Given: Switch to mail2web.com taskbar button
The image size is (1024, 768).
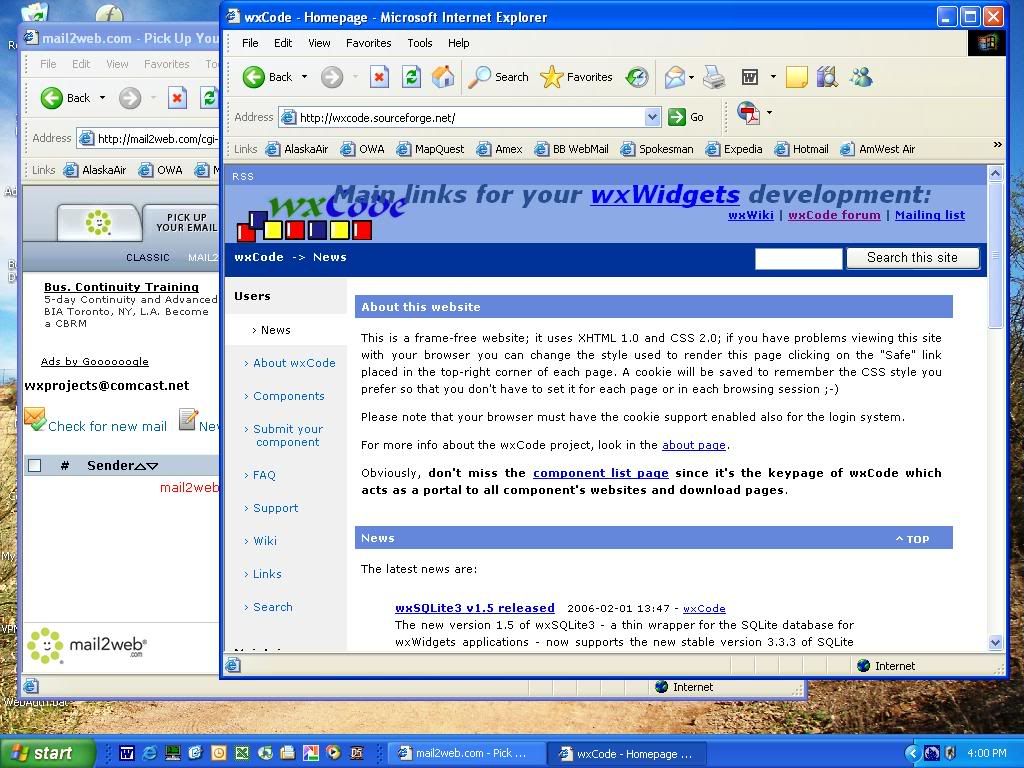Looking at the screenshot, I should click(468, 753).
